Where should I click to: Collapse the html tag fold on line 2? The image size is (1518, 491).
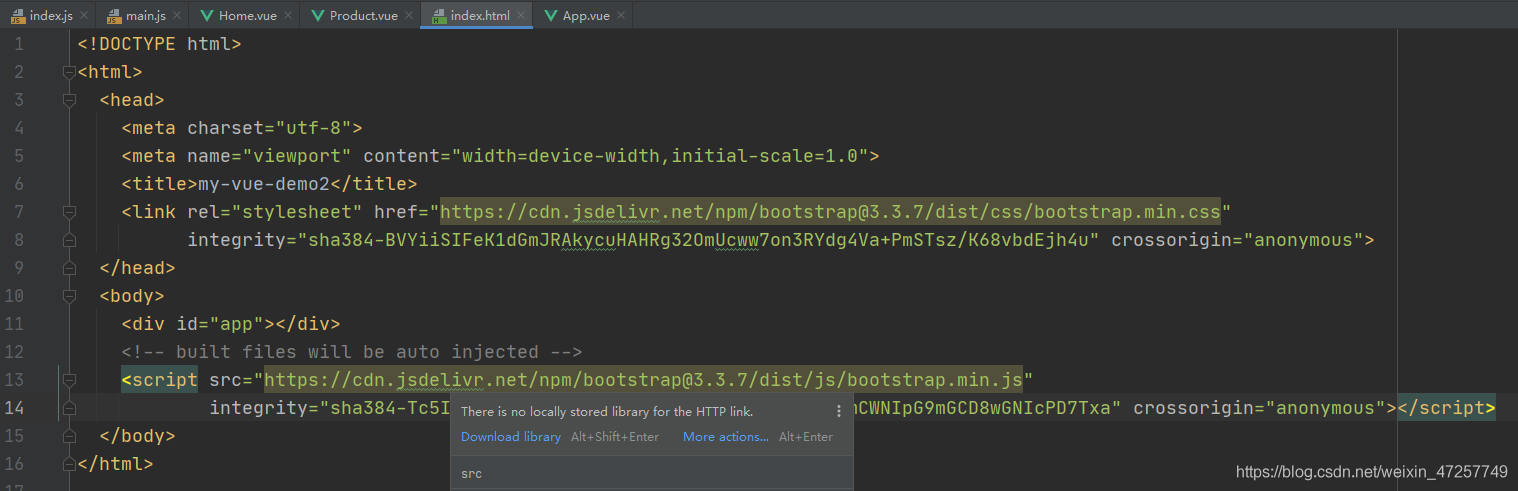tap(69, 72)
